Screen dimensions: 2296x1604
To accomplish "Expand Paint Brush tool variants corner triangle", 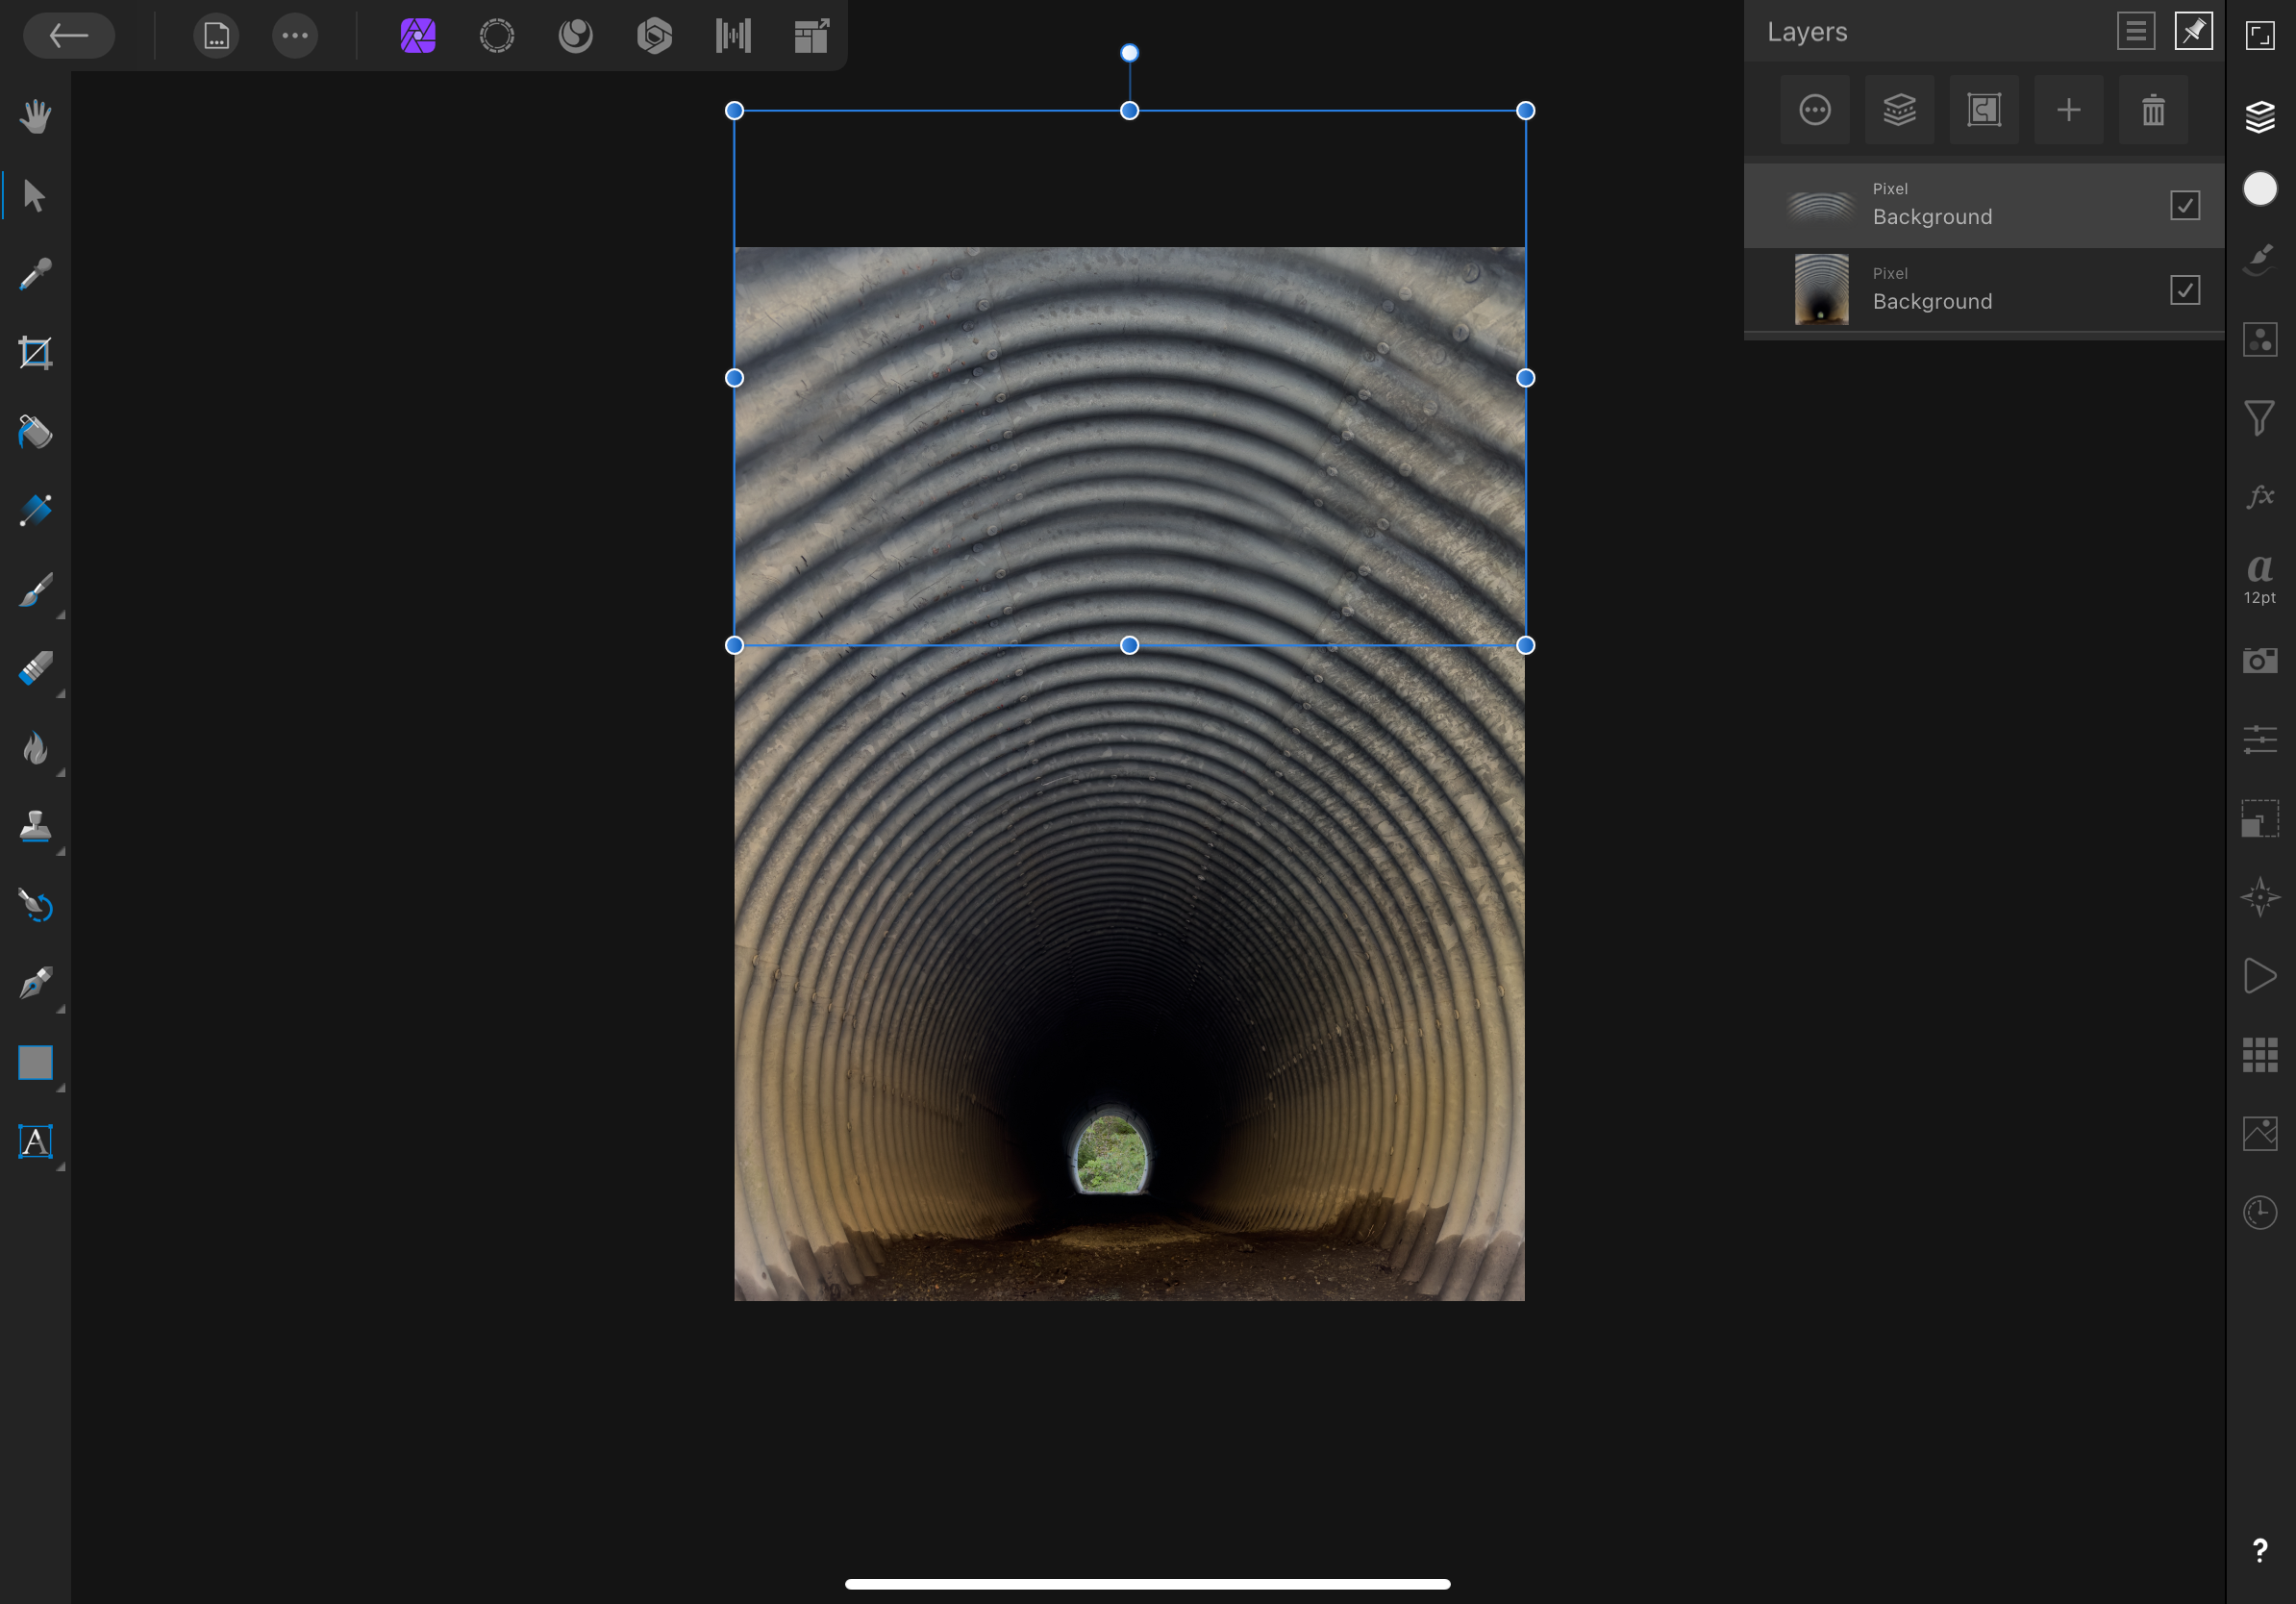I will point(61,615).
